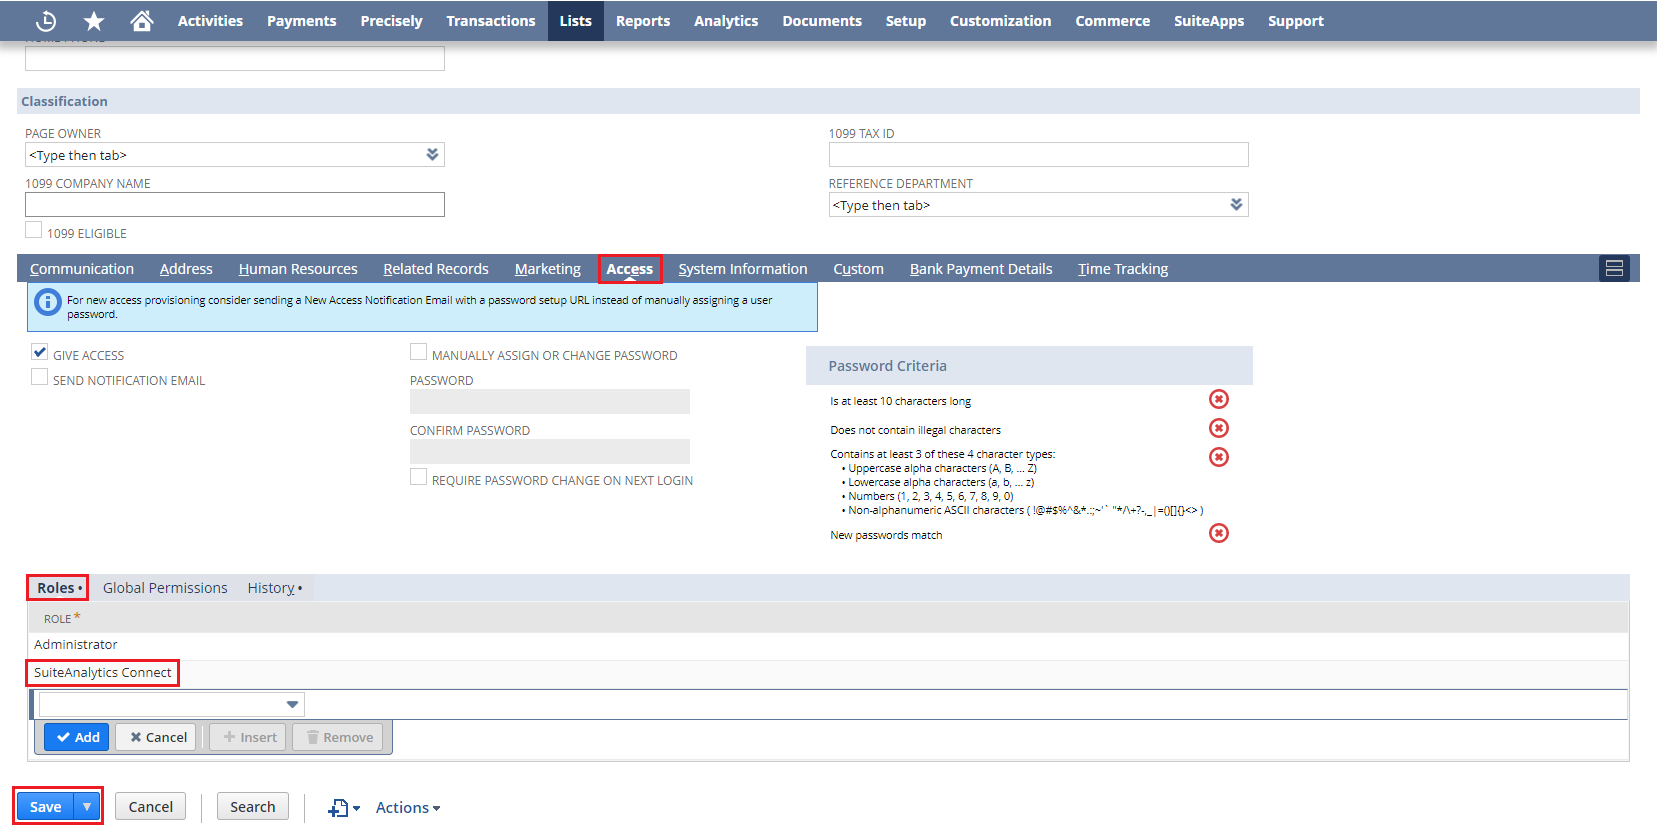Switch to the System Information tab
The width and height of the screenshot is (1657, 837).
[x=742, y=269]
